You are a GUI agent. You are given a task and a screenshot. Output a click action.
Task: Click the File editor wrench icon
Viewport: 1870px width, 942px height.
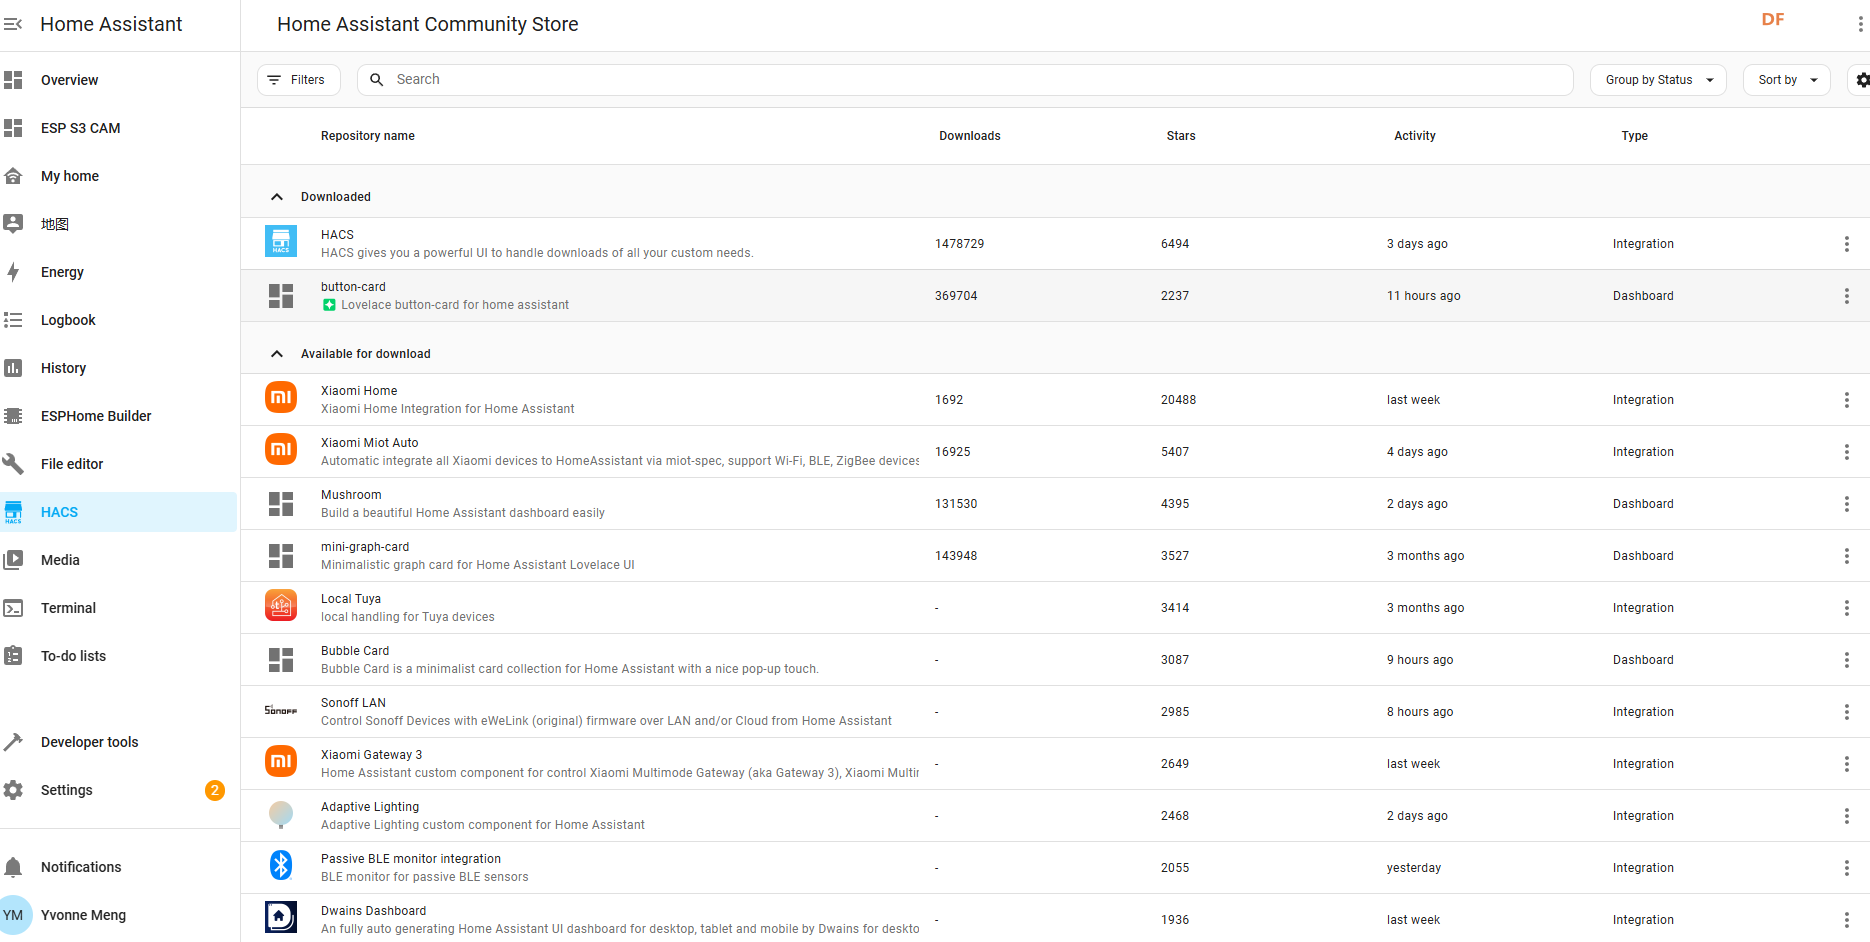13,464
